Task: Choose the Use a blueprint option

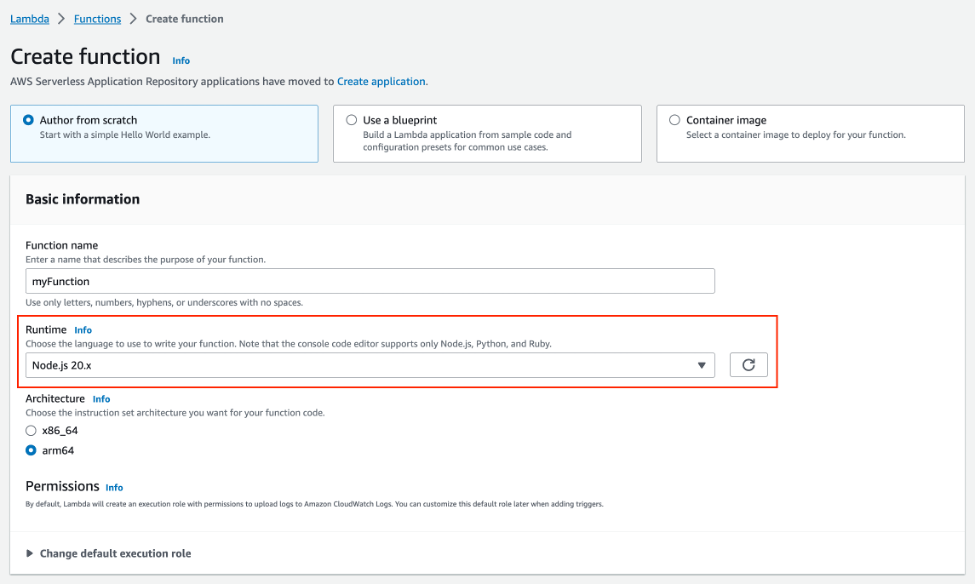Action: coord(354,119)
